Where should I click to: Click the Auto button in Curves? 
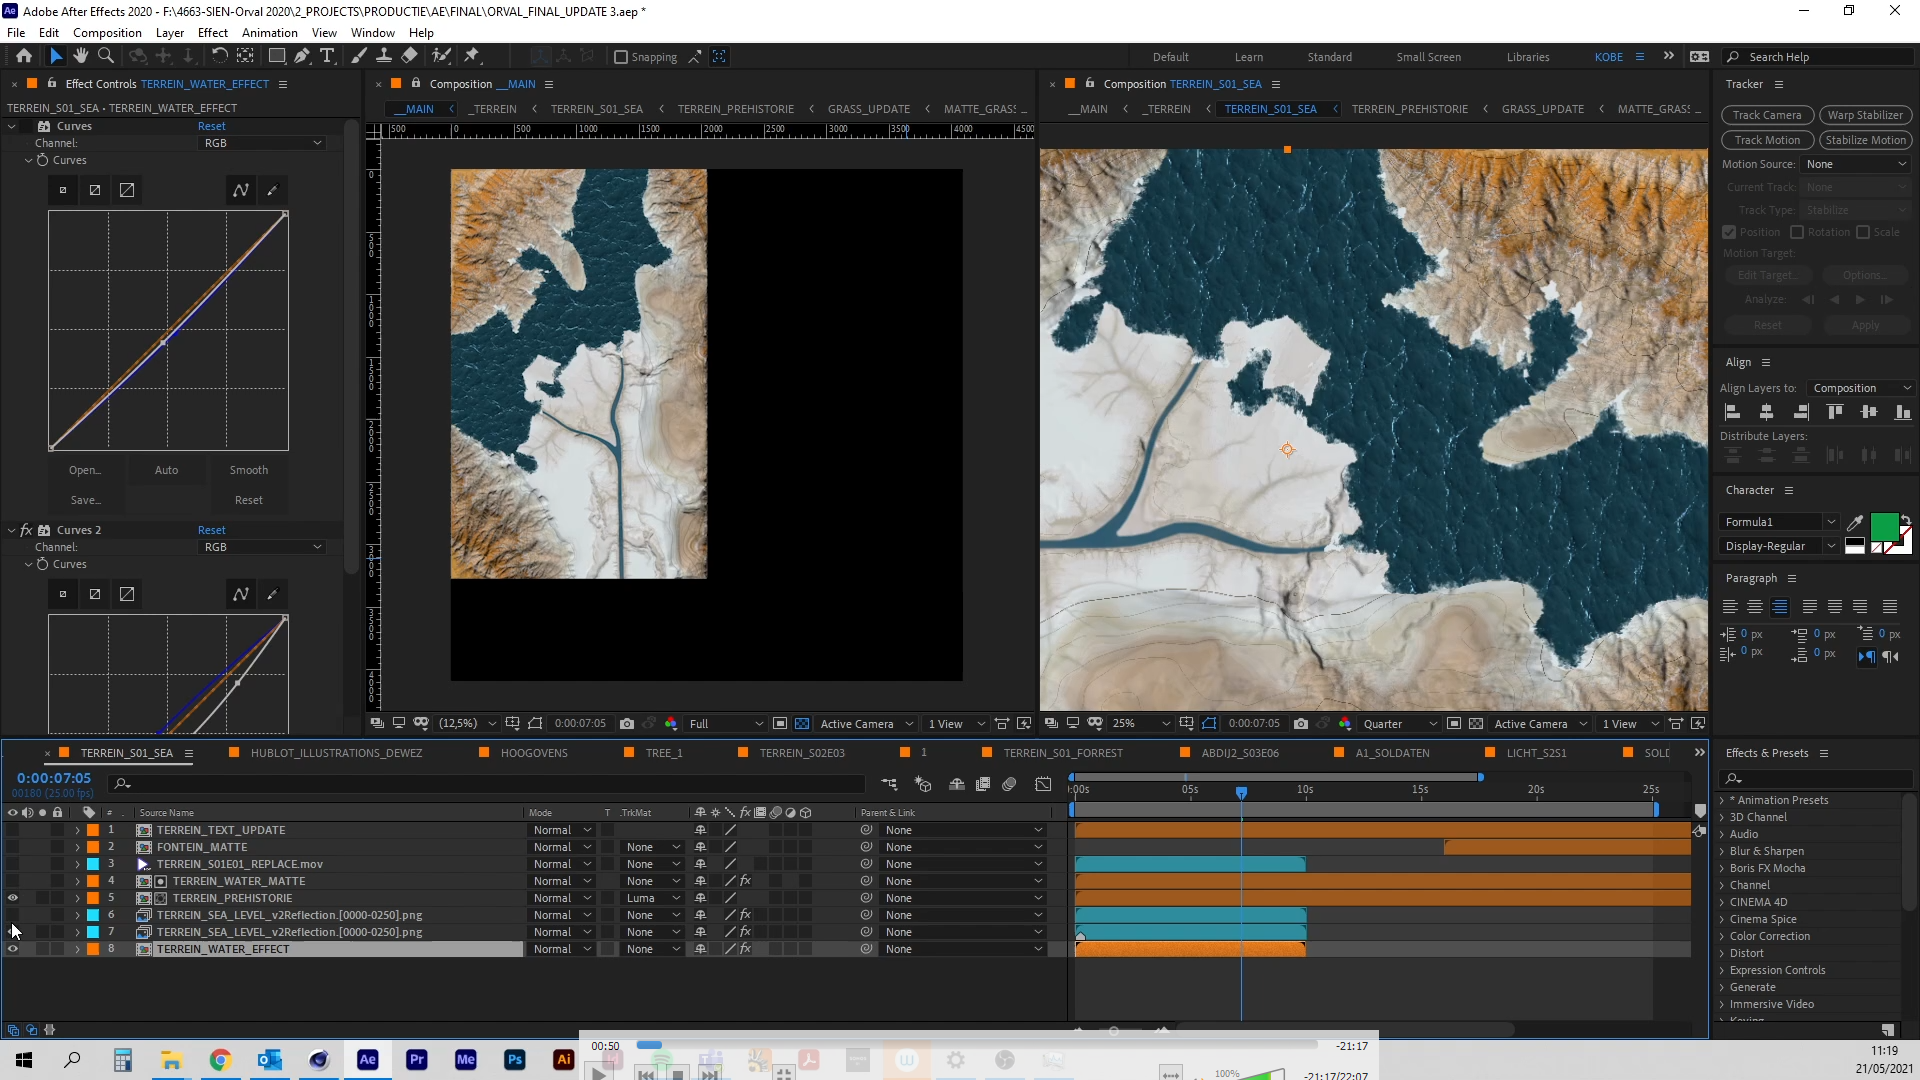tap(166, 470)
